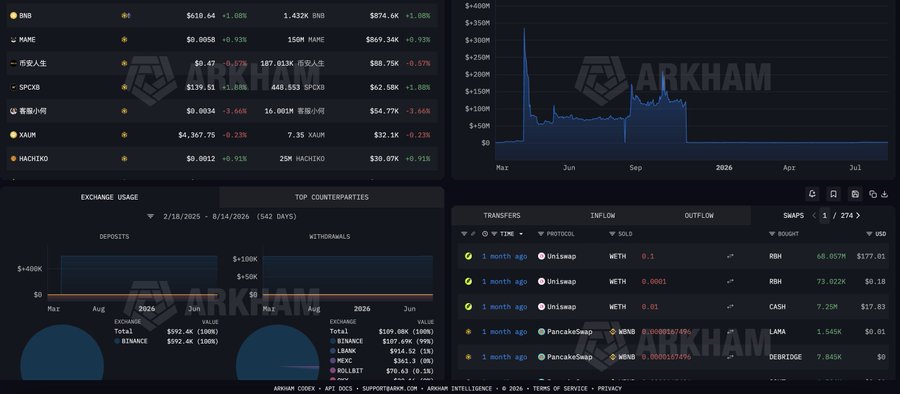Click chain icon of the $0.18 swap row
This screenshot has height=394, width=900.
coord(468,281)
